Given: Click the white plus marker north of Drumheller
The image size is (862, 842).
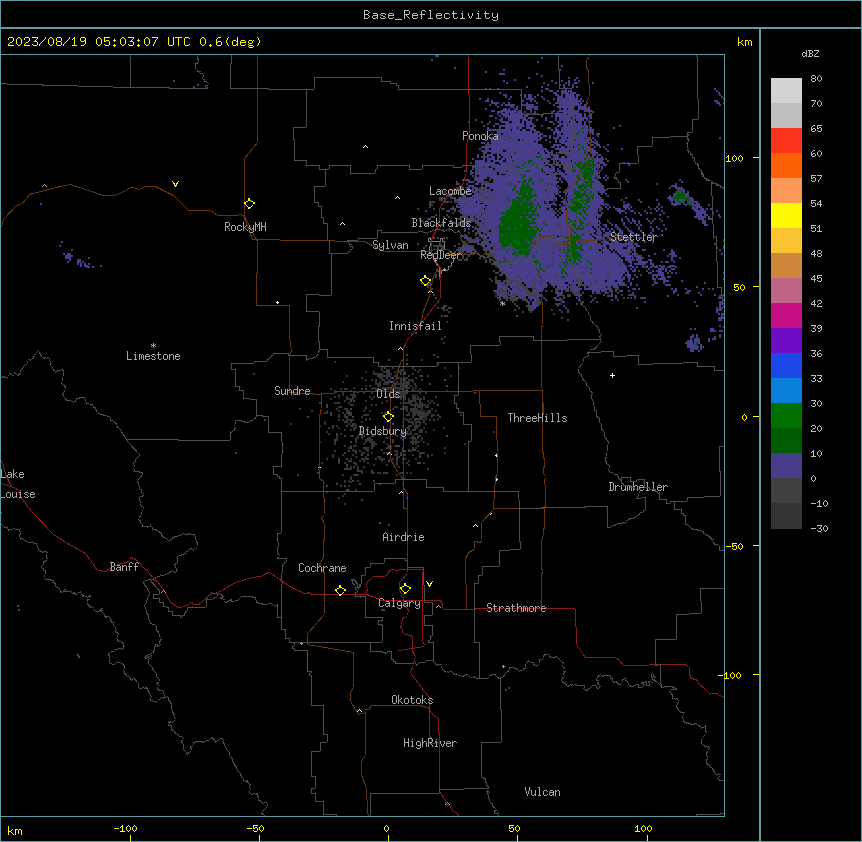Looking at the screenshot, I should pyautogui.click(x=612, y=375).
